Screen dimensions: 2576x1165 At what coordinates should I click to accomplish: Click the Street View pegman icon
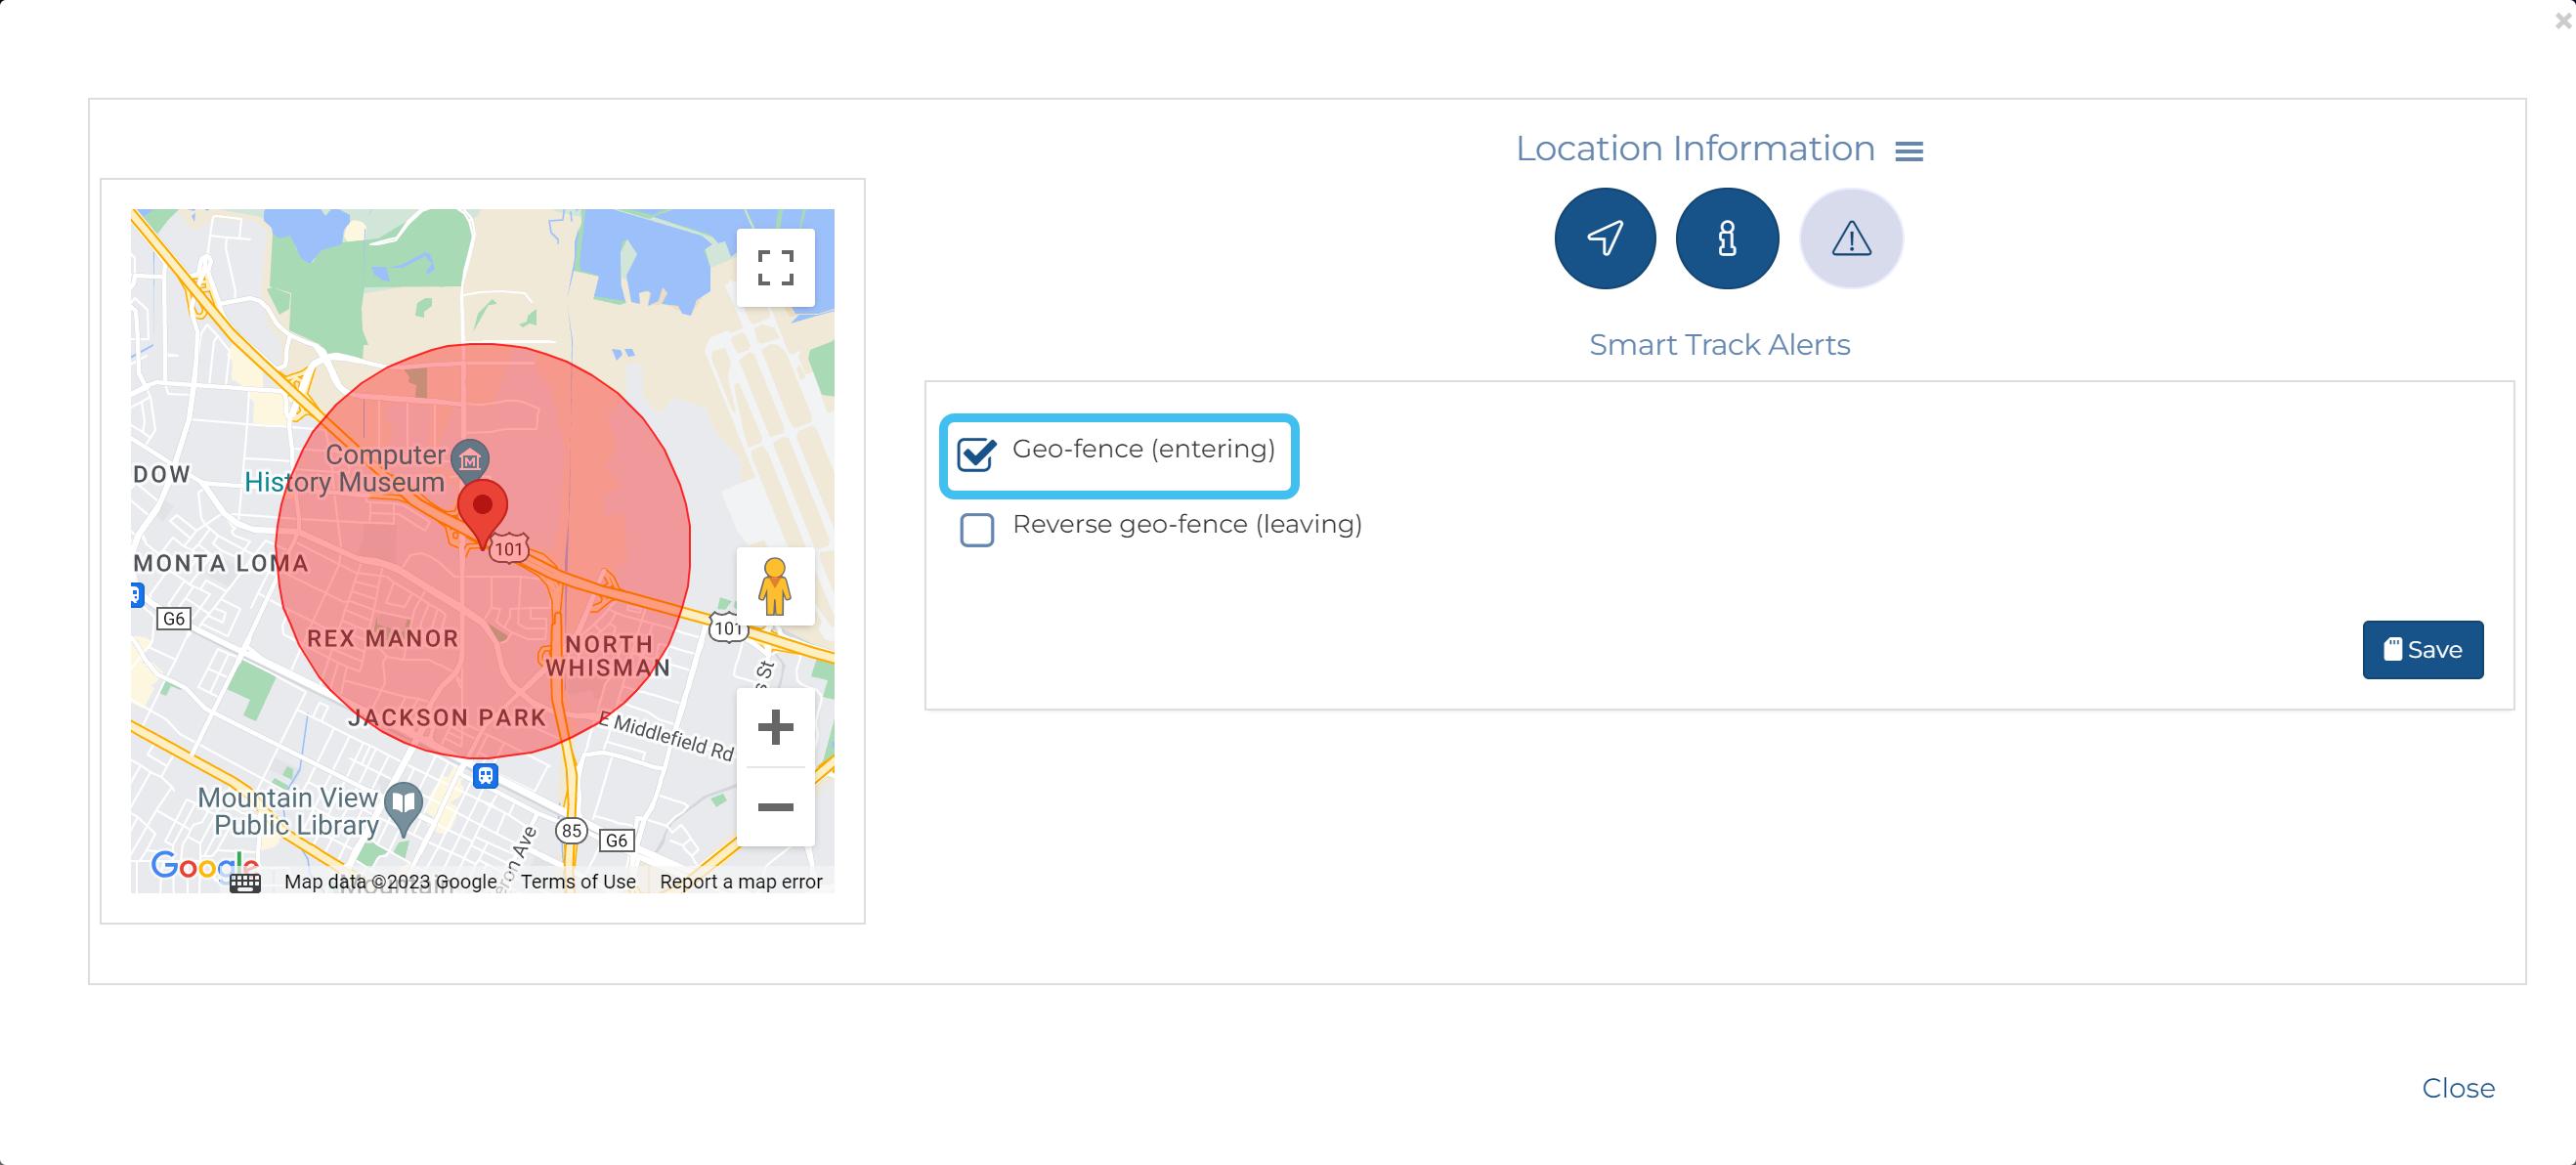pyautogui.click(x=775, y=586)
